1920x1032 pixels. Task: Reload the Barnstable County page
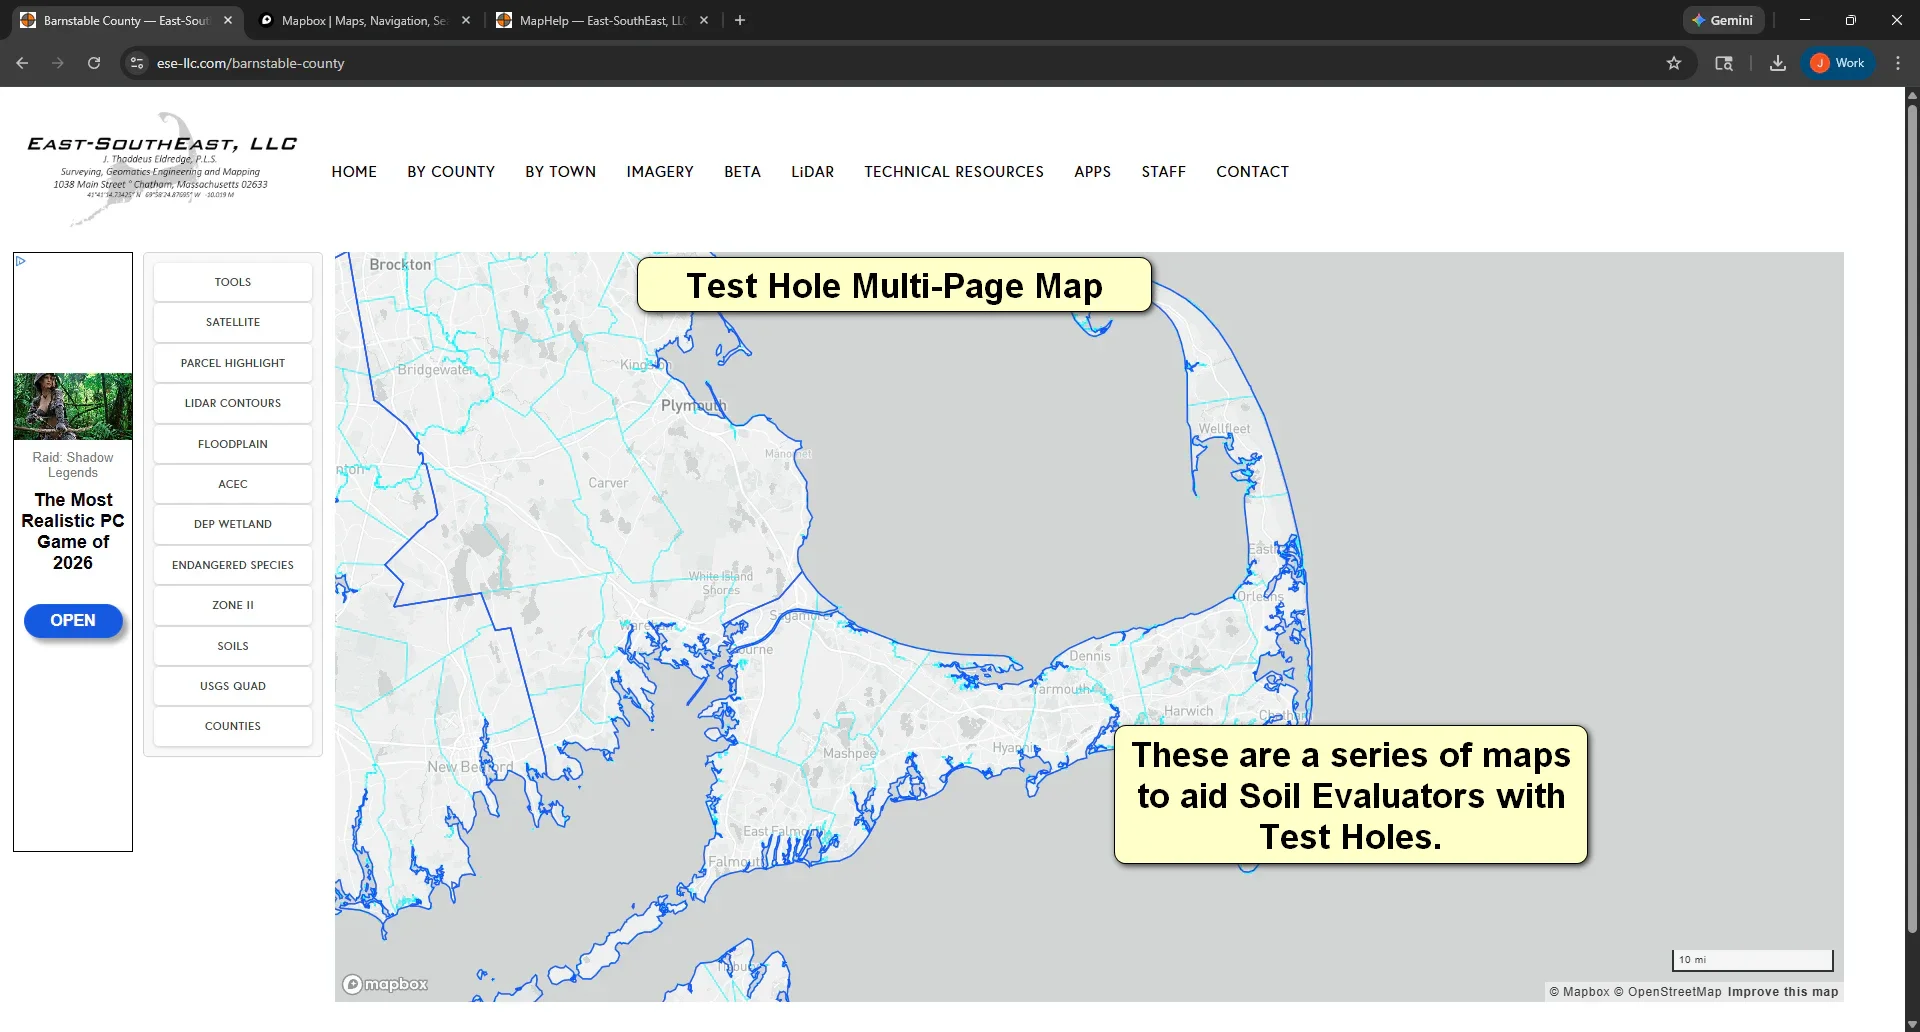(93, 63)
